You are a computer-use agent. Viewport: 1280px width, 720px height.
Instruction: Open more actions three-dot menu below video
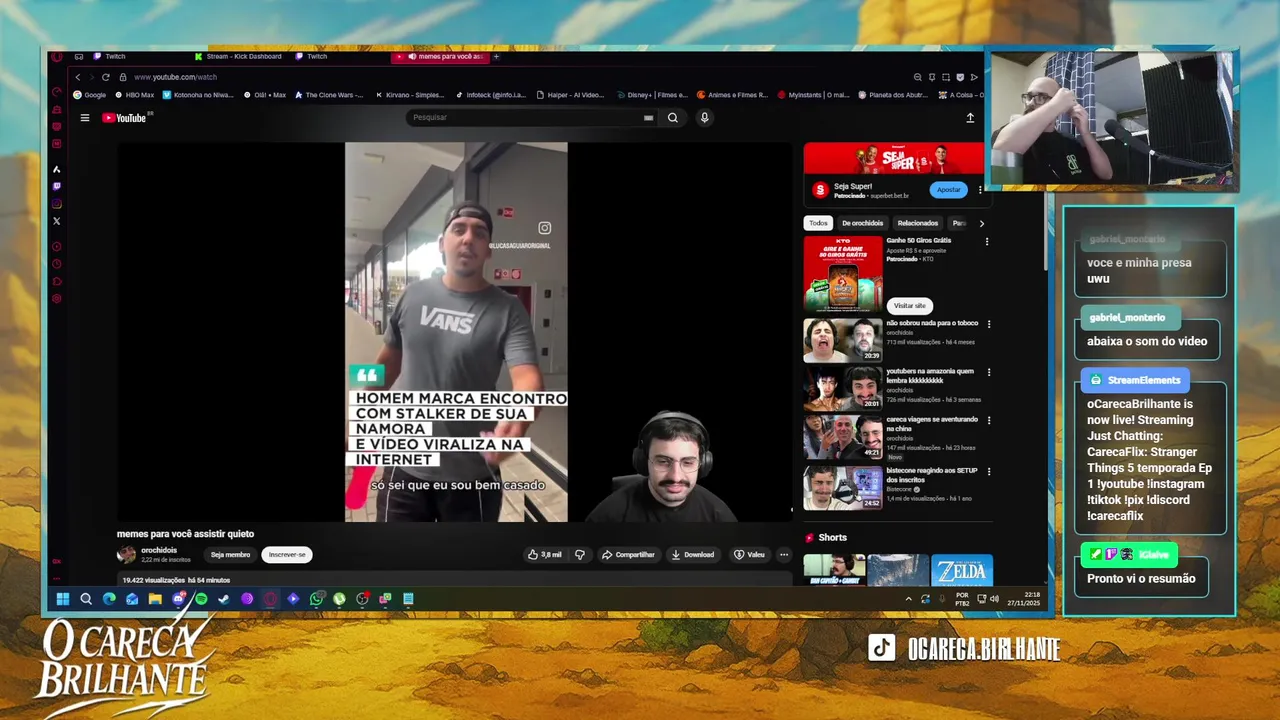[784, 555]
